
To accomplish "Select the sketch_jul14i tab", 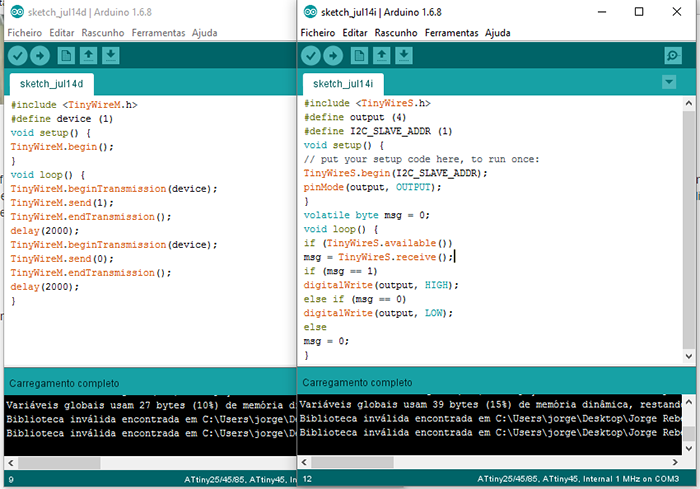I will click(343, 84).
